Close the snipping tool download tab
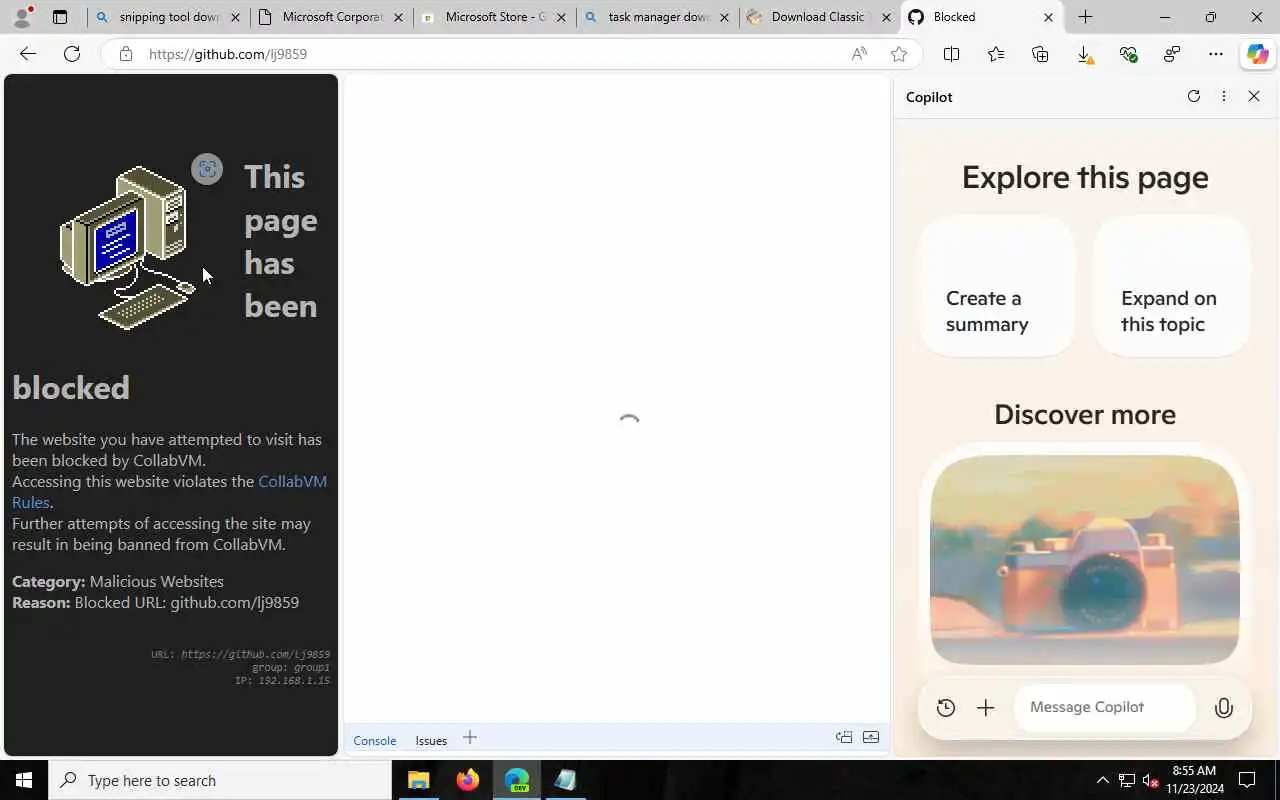 tap(234, 17)
